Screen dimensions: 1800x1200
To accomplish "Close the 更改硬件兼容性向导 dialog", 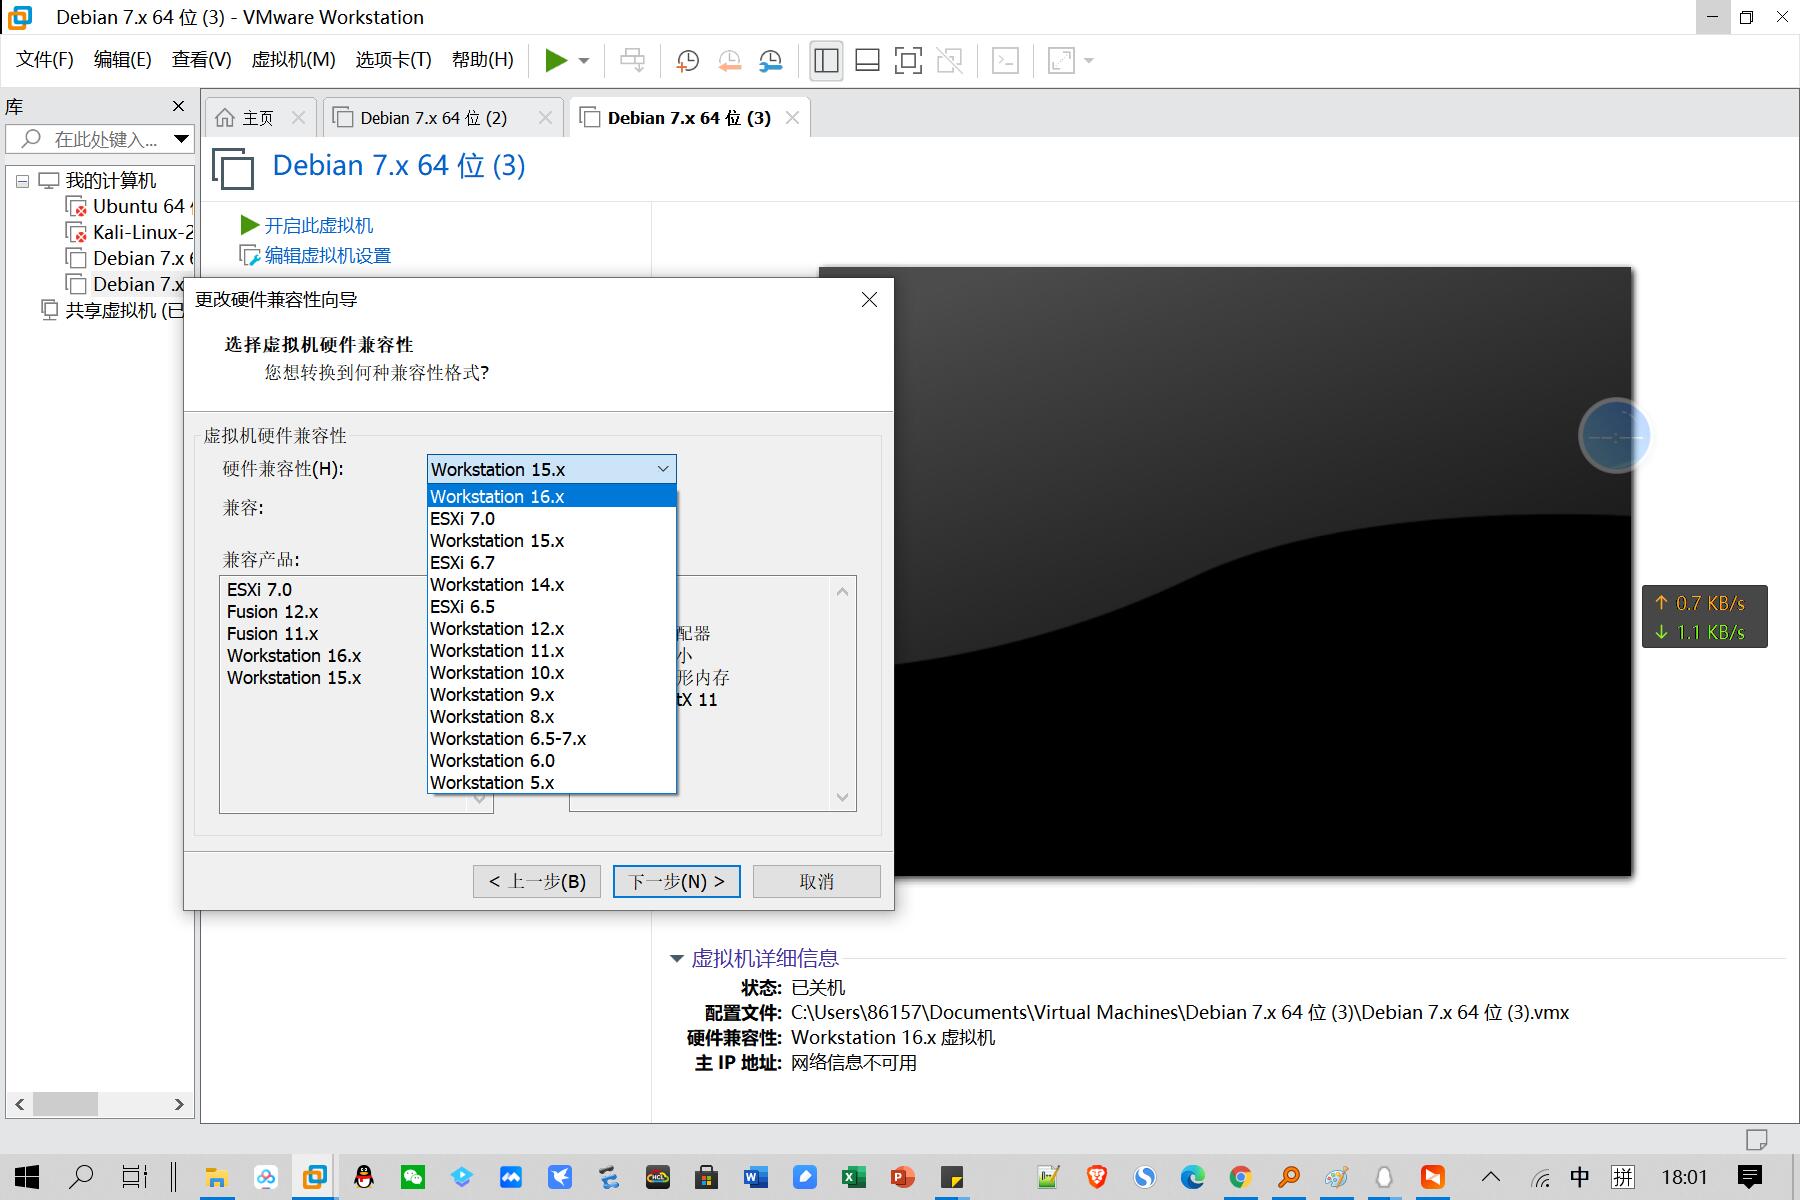I will point(869,300).
